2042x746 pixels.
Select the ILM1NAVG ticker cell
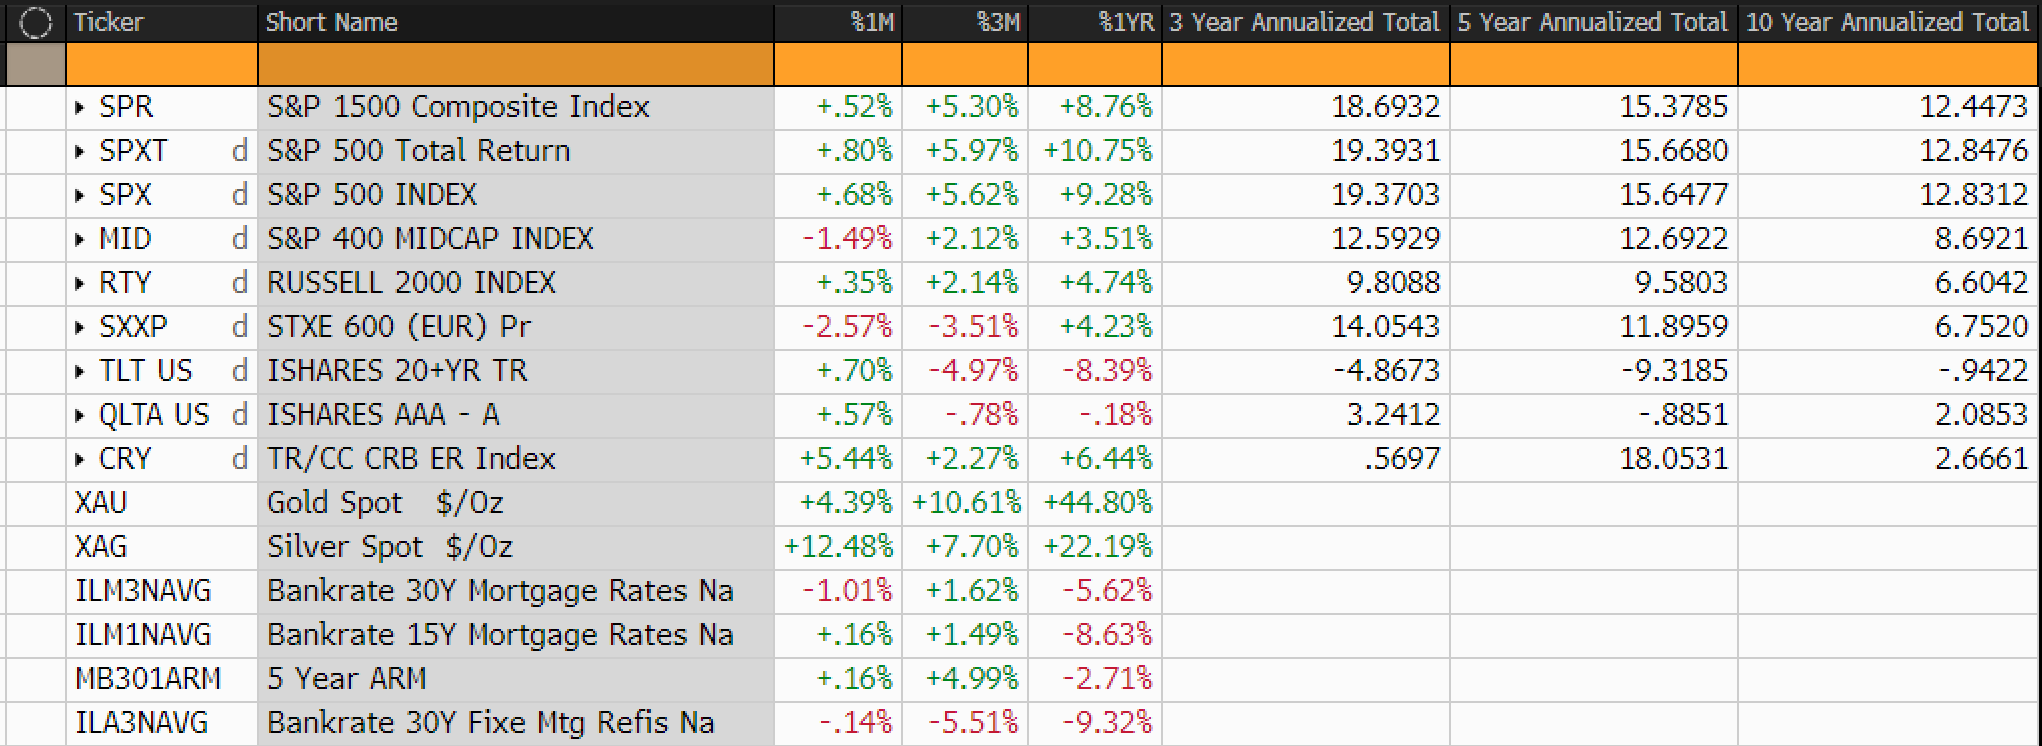click(162, 635)
